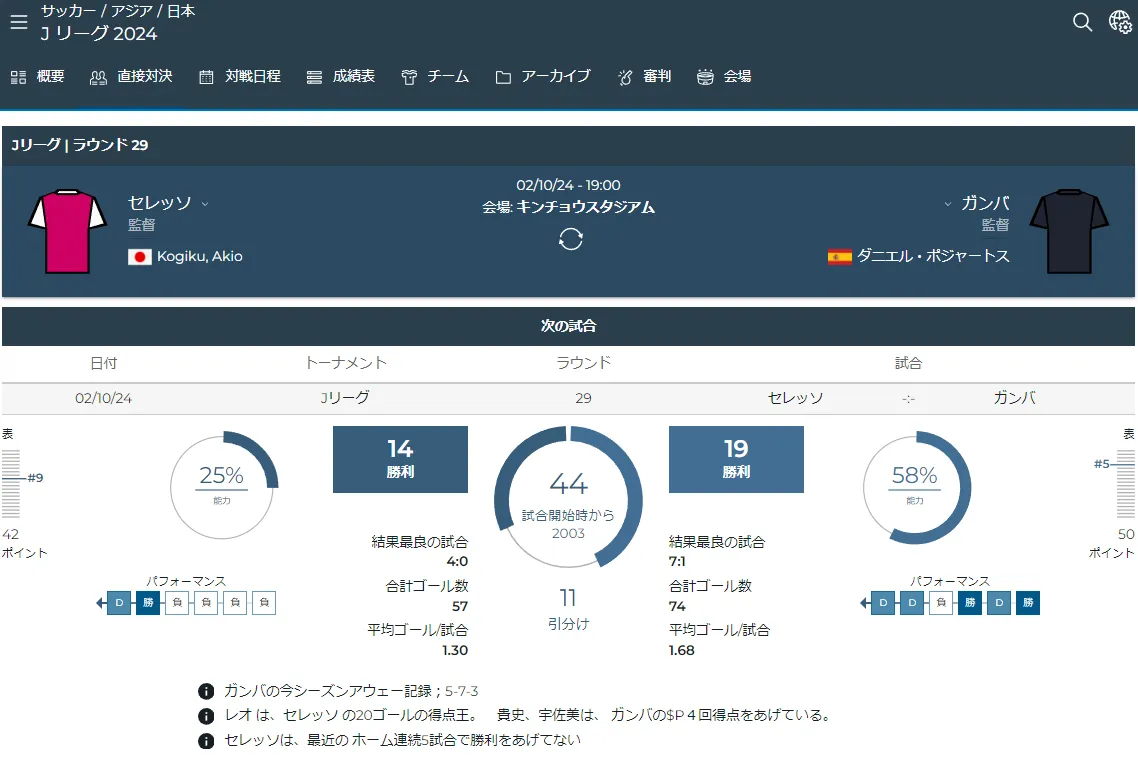Switch to the チーム tab
This screenshot has height=761, width=1138.
click(x=435, y=76)
